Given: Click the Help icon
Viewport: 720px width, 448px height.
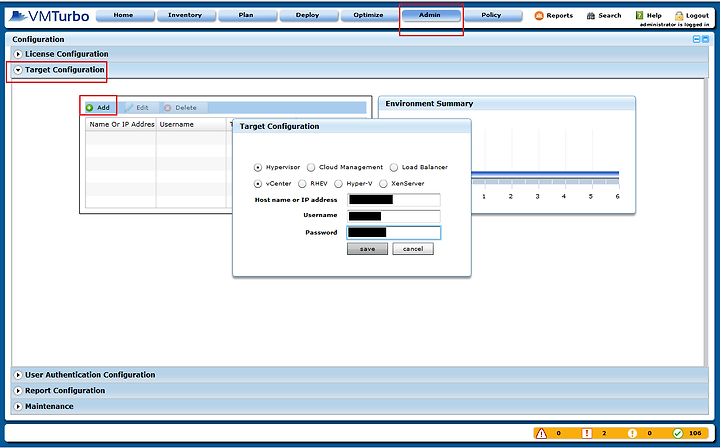Looking at the screenshot, I should click(639, 16).
